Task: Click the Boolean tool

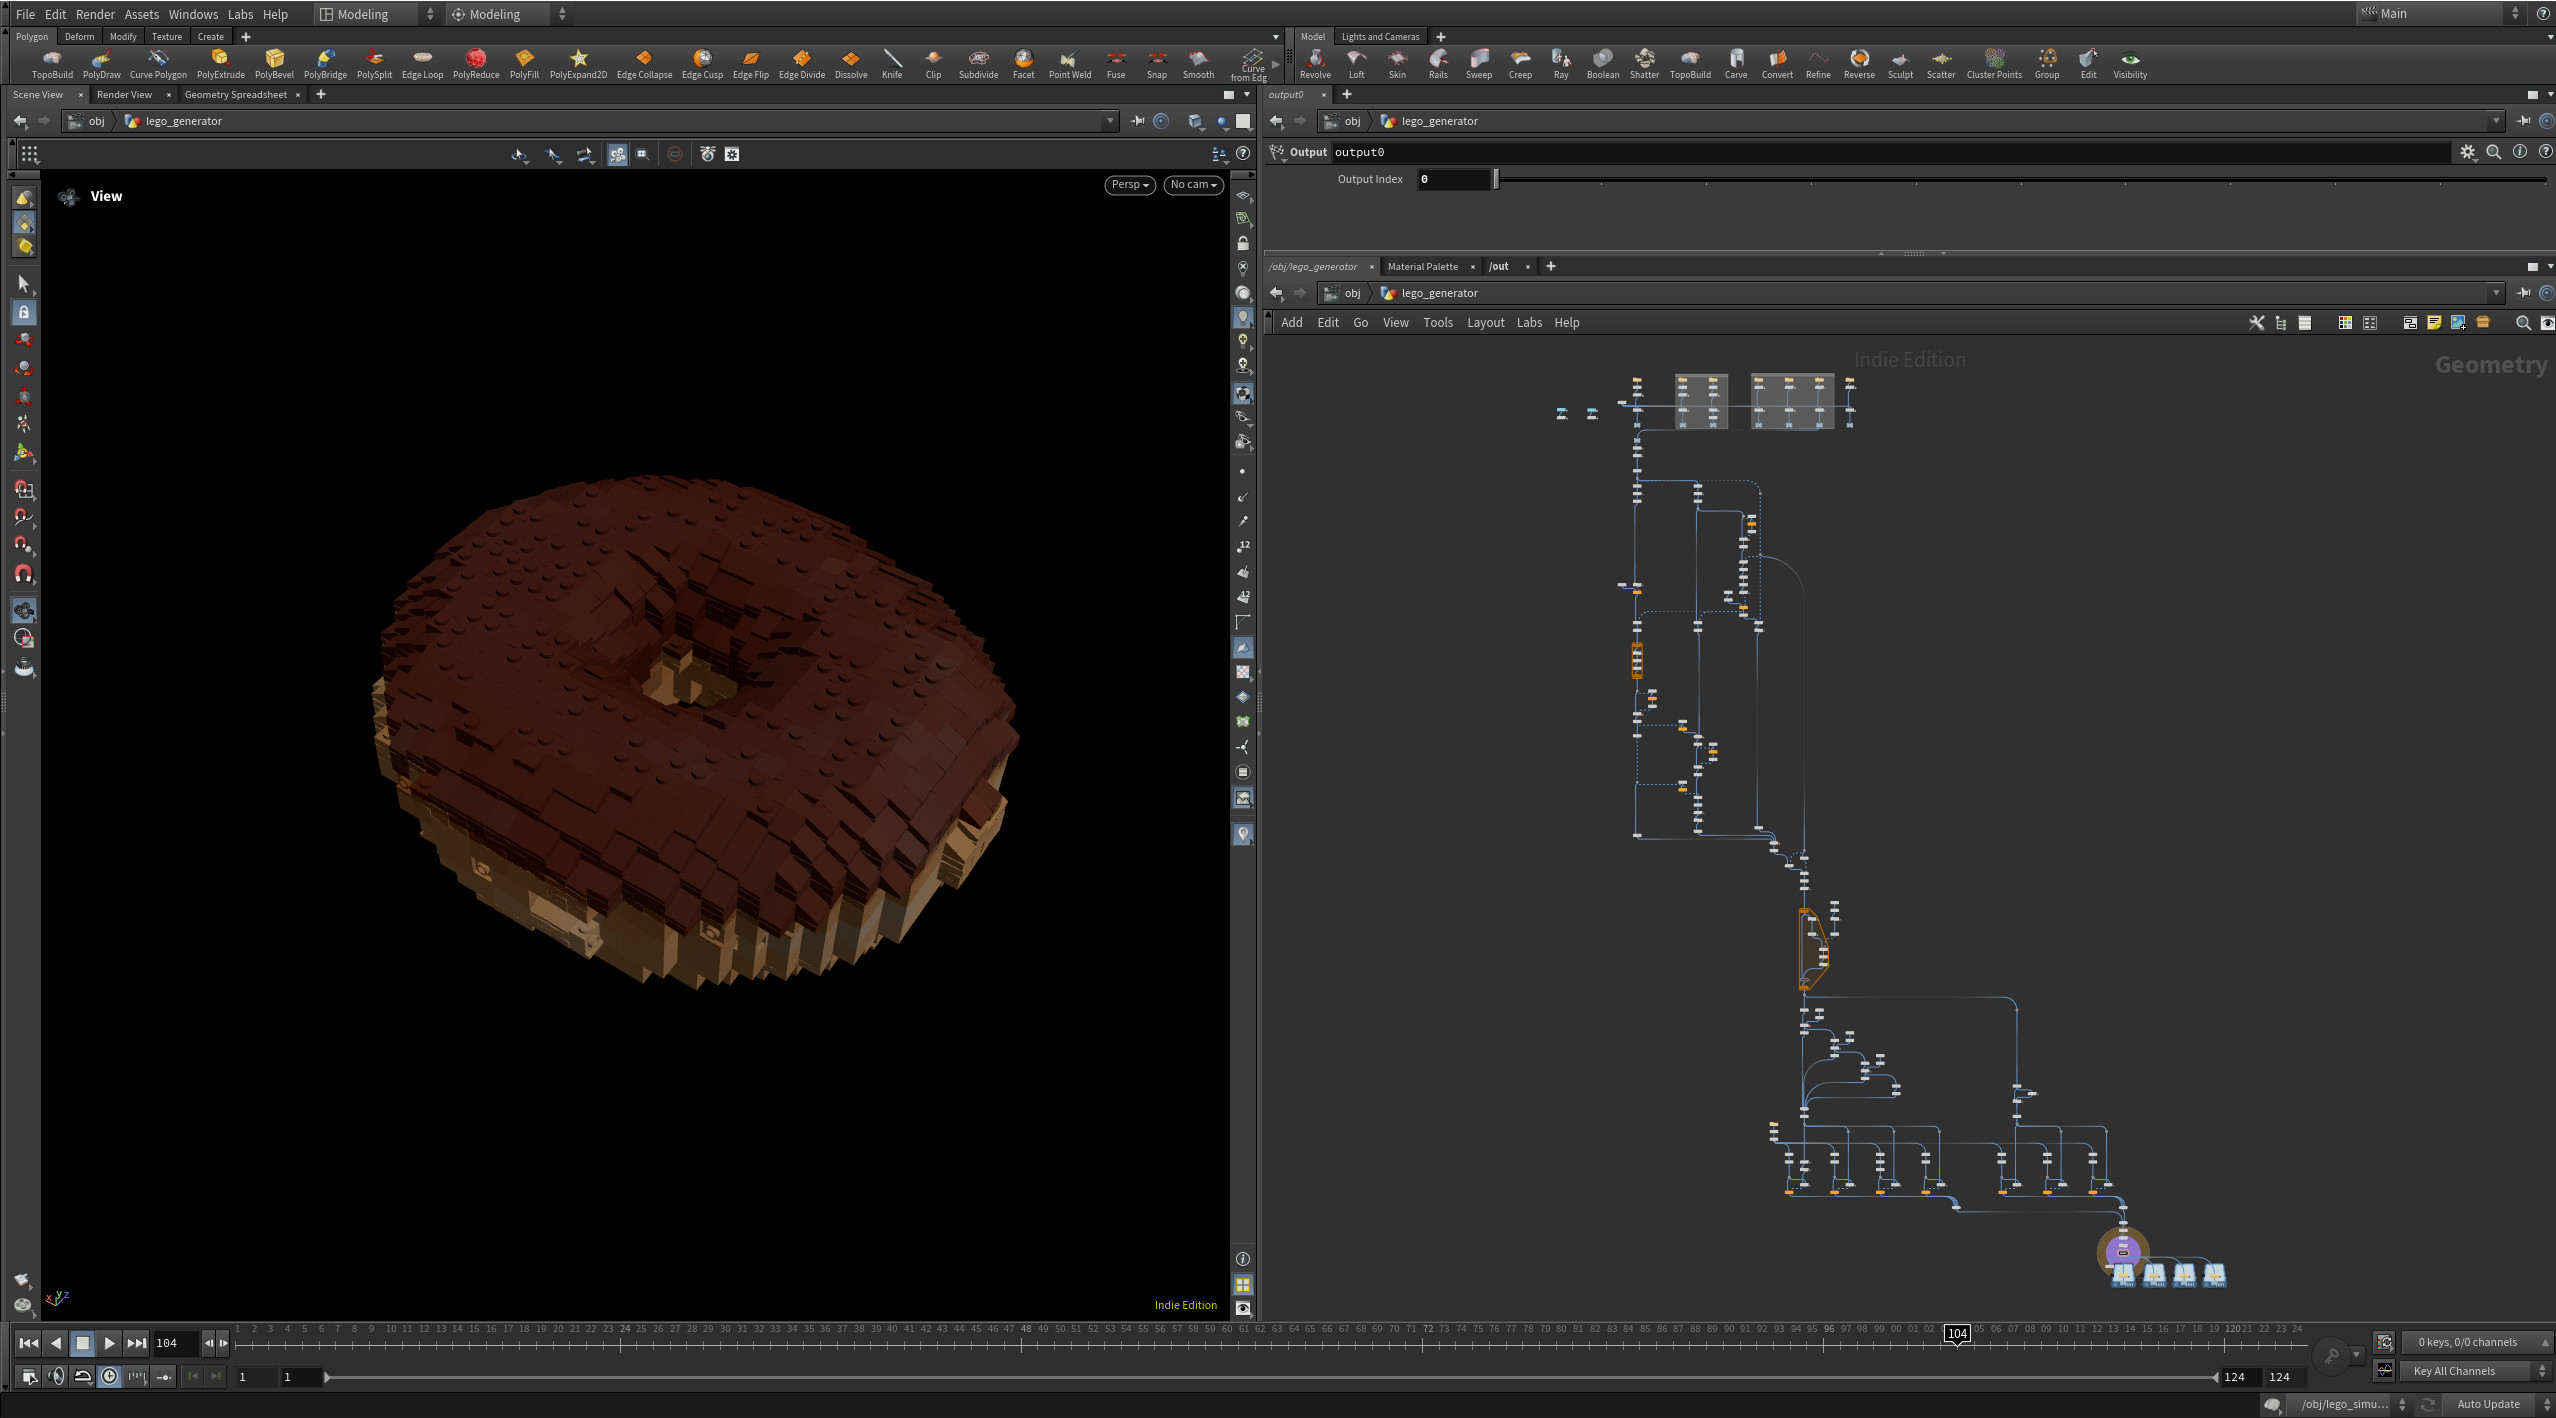Action: point(1602,64)
